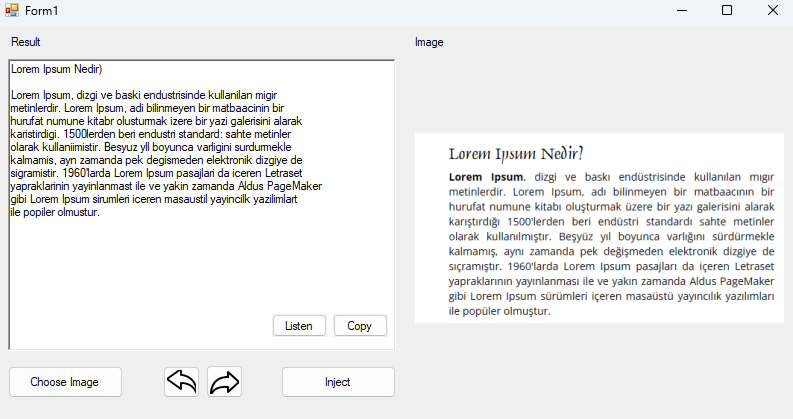Click the result line starting 'ile popiler olmustur.'

pos(55,213)
